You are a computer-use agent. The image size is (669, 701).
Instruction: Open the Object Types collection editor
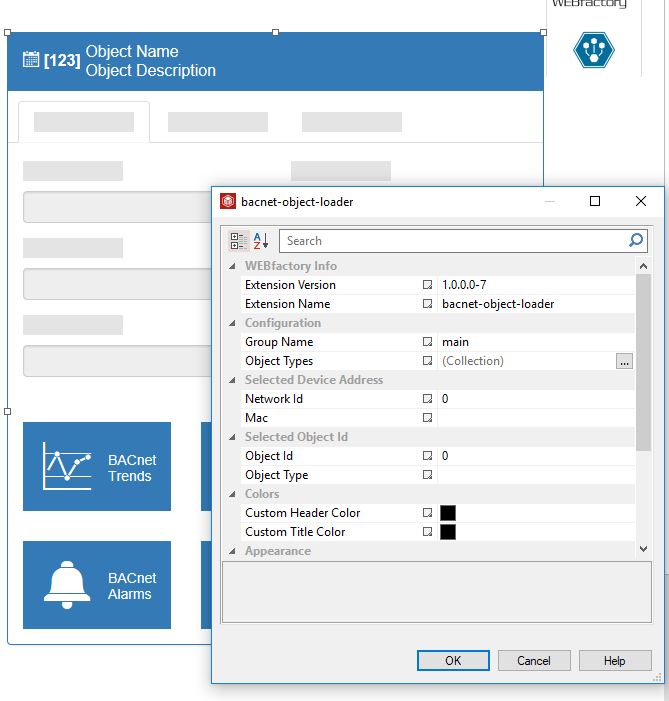click(x=624, y=361)
